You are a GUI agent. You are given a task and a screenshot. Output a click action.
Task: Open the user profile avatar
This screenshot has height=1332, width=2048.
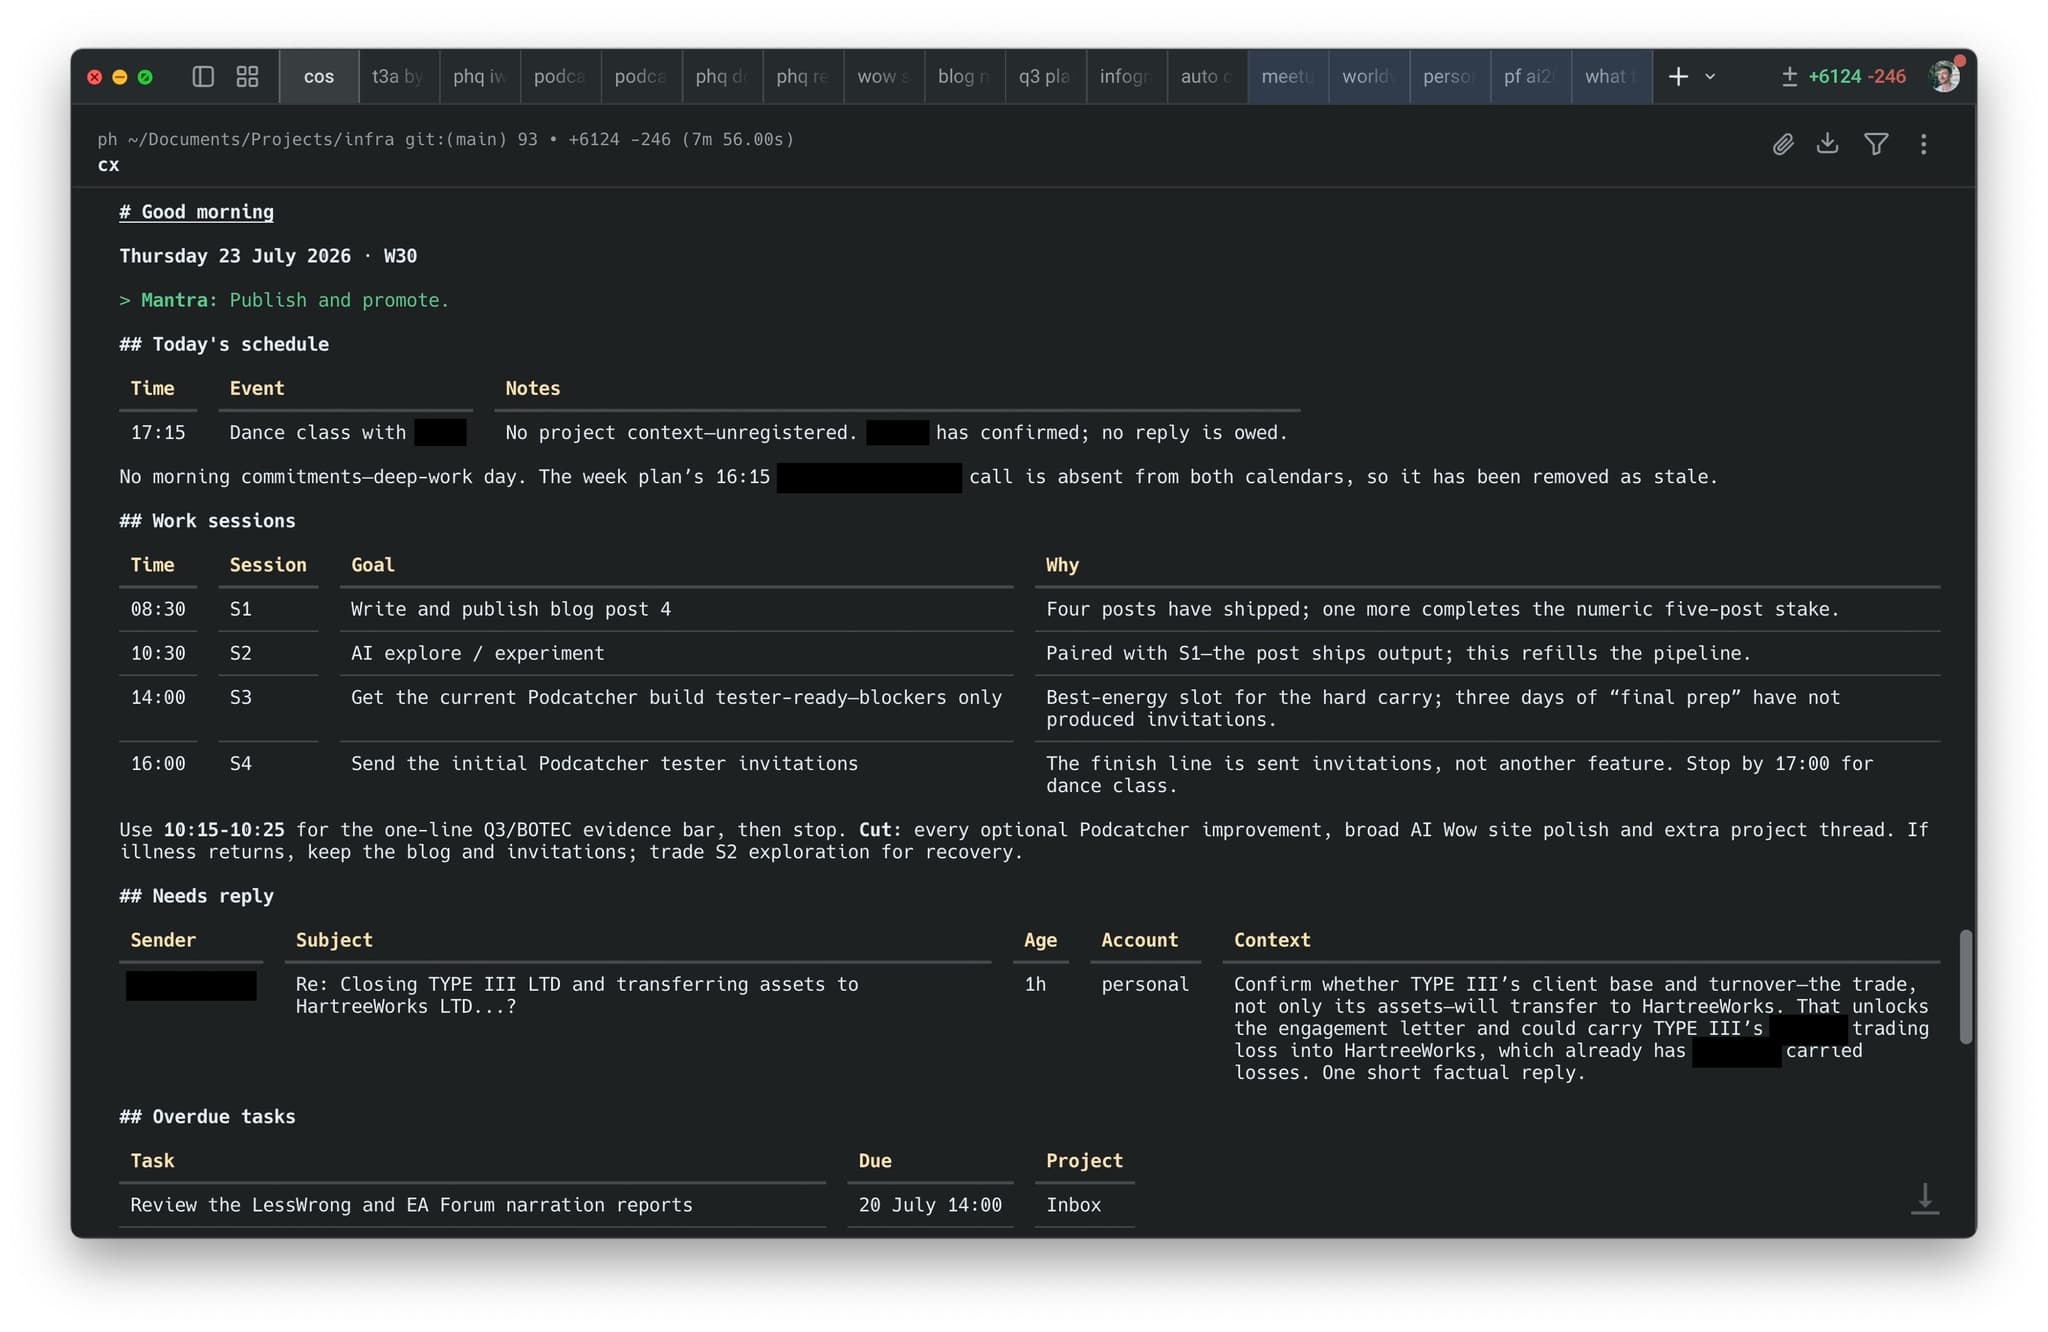coord(1945,76)
